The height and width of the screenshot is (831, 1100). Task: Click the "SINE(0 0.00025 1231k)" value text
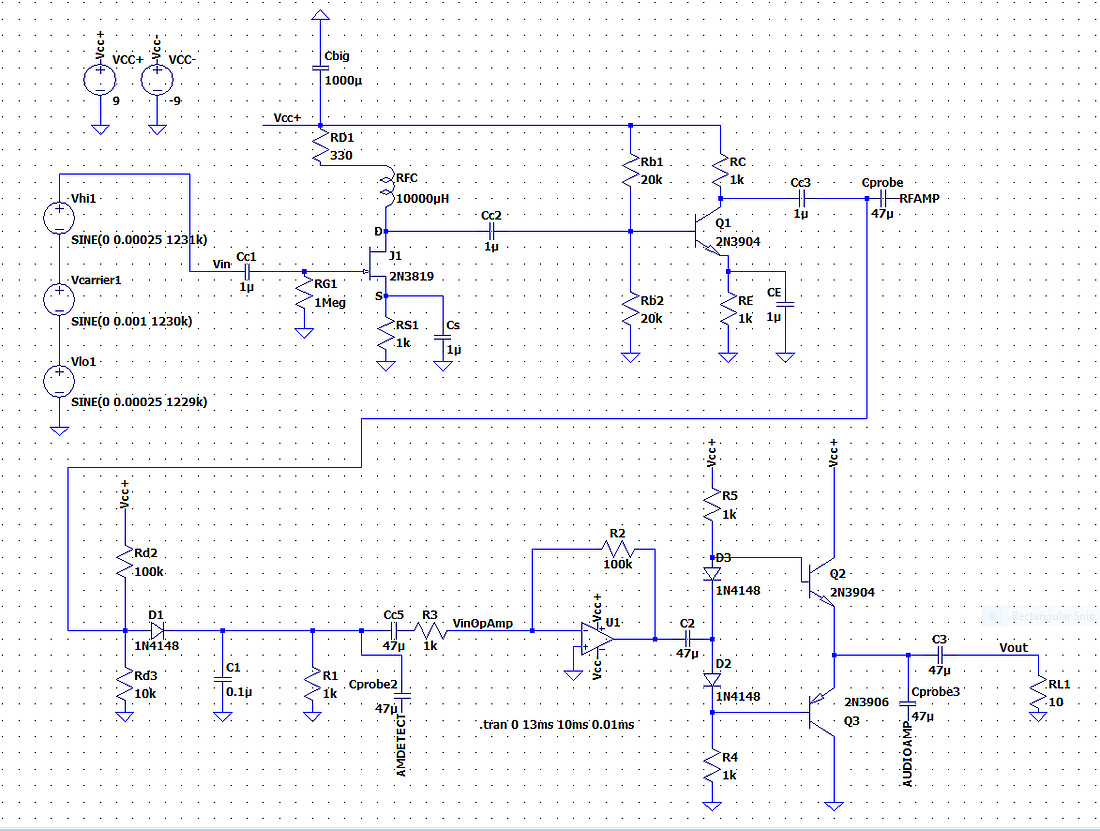(x=139, y=239)
